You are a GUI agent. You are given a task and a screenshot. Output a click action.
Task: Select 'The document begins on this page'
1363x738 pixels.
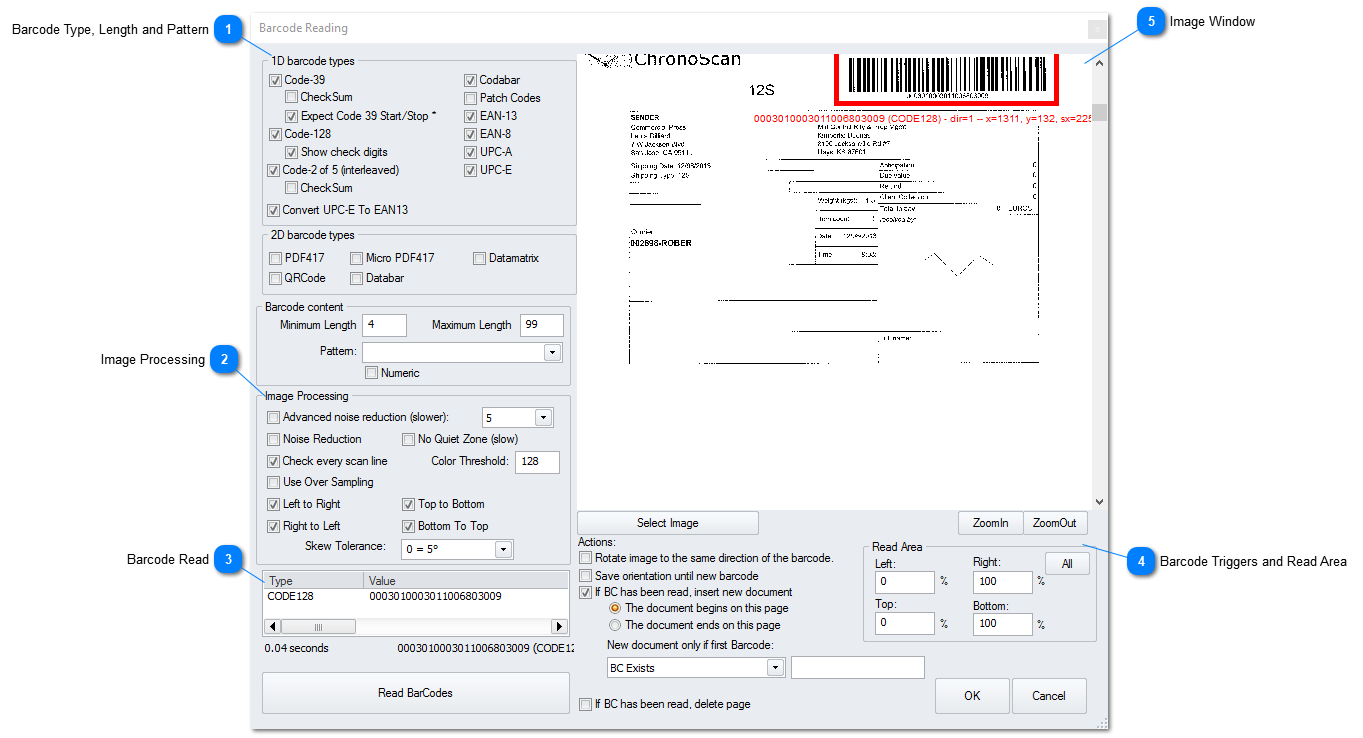(x=615, y=607)
